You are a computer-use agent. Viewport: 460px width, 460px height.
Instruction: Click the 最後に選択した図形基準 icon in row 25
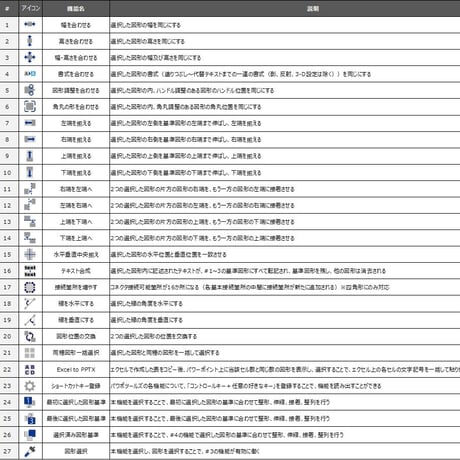30,418
